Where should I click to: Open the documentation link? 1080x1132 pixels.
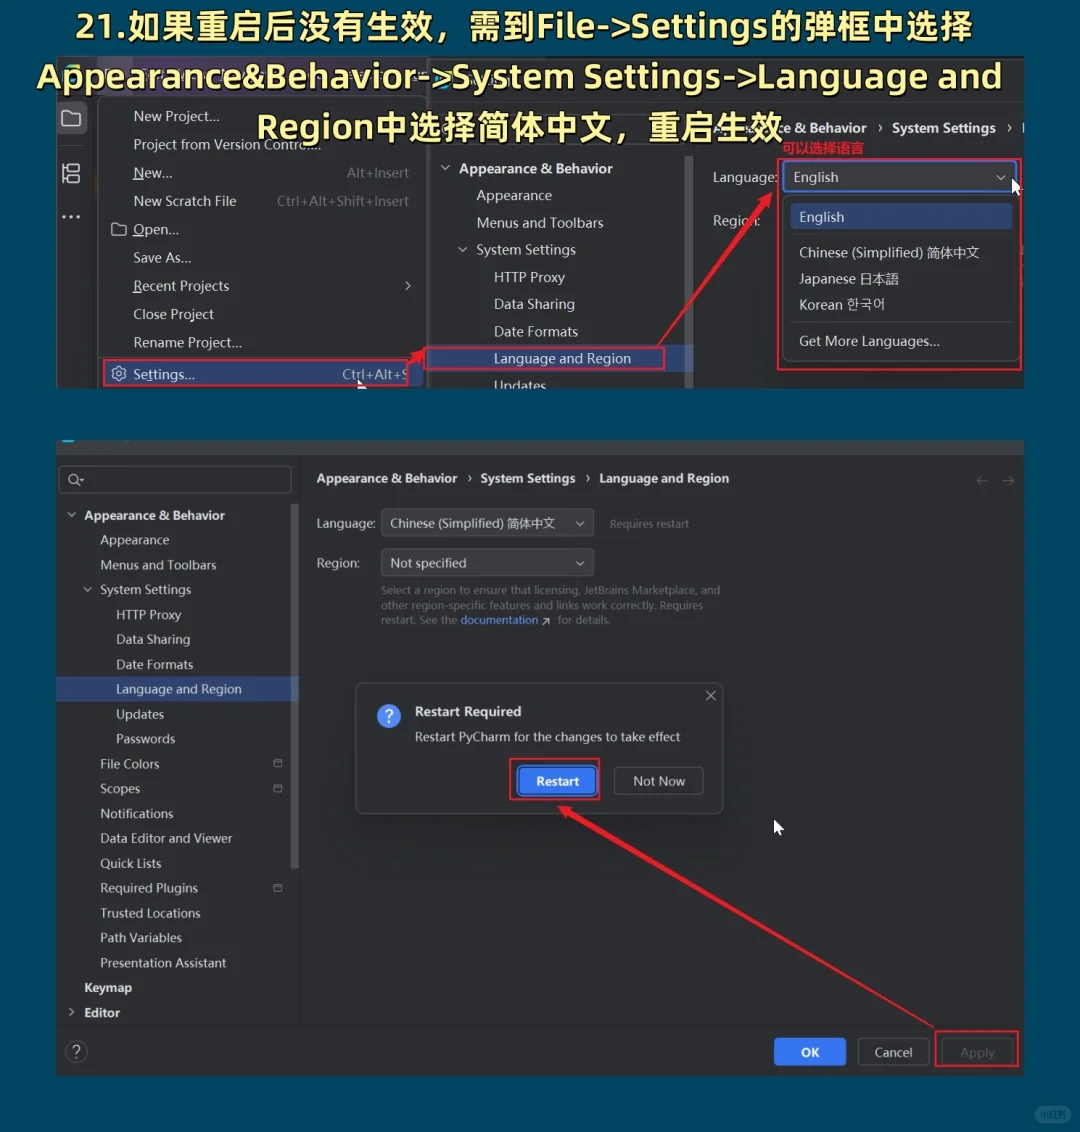click(500, 620)
